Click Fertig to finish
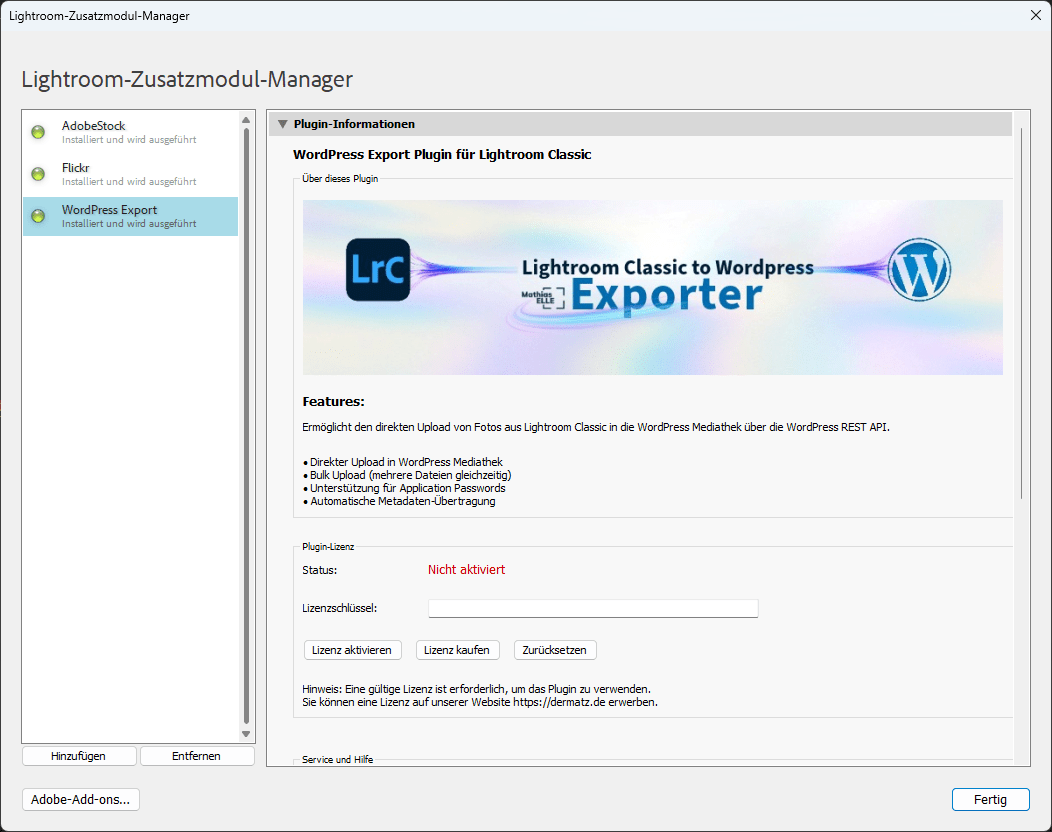This screenshot has height=832, width=1052. (990, 799)
